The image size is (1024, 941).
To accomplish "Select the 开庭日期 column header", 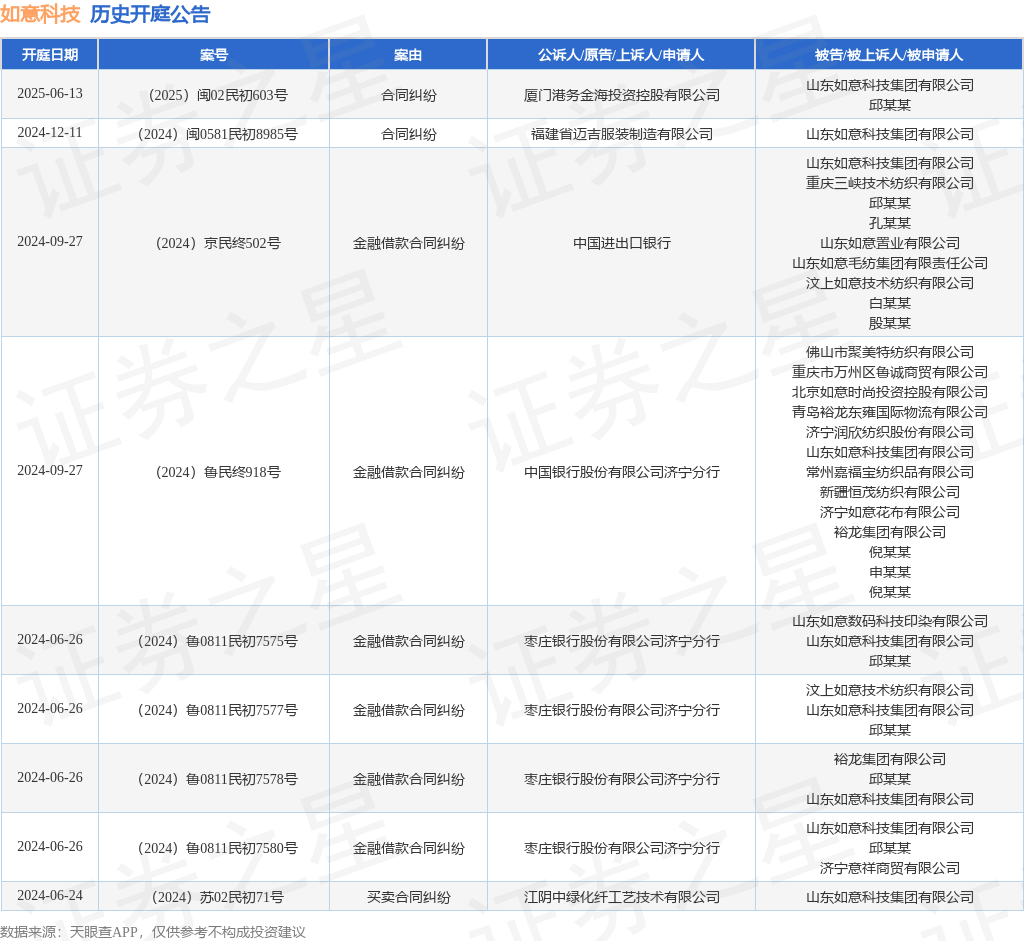I will coord(50,55).
